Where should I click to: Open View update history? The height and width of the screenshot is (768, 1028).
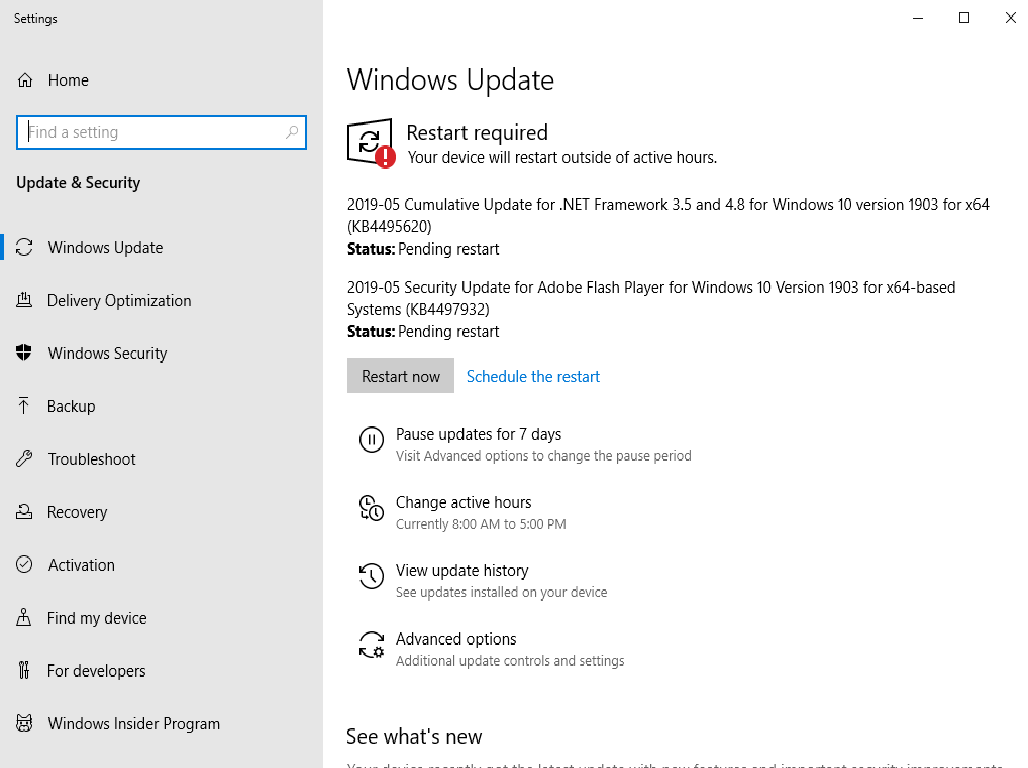tap(462, 571)
